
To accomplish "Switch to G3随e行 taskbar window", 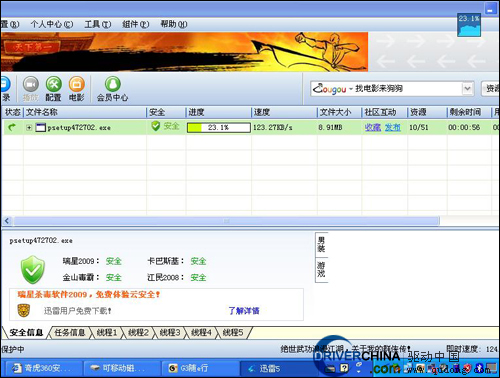I will click(x=200, y=368).
